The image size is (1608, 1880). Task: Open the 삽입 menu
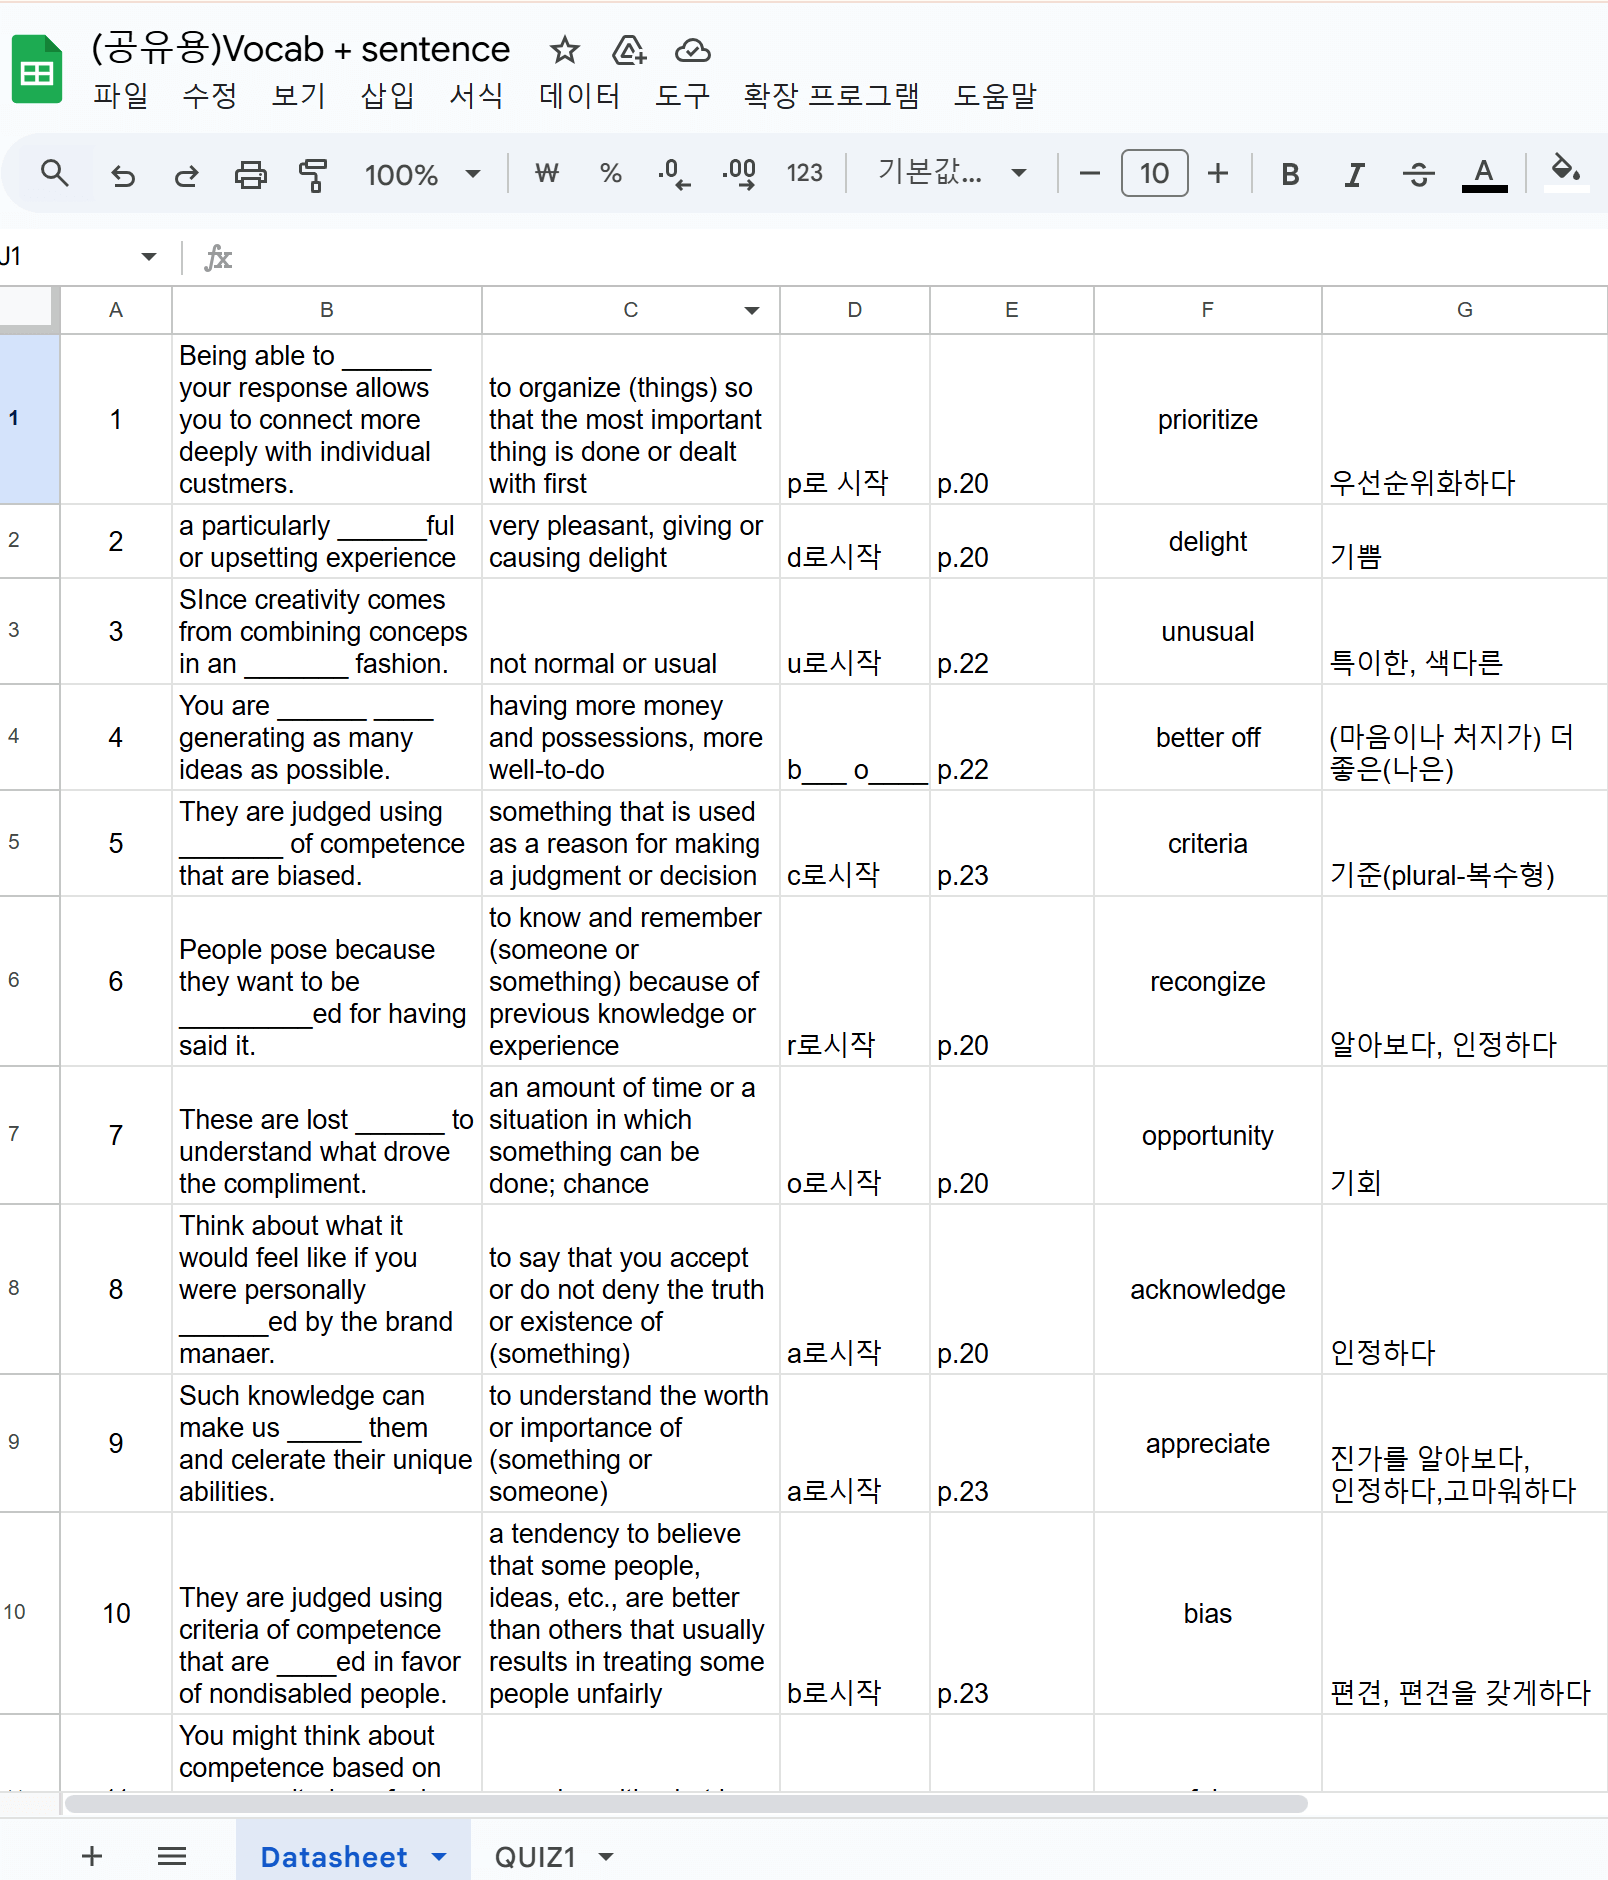(x=388, y=96)
